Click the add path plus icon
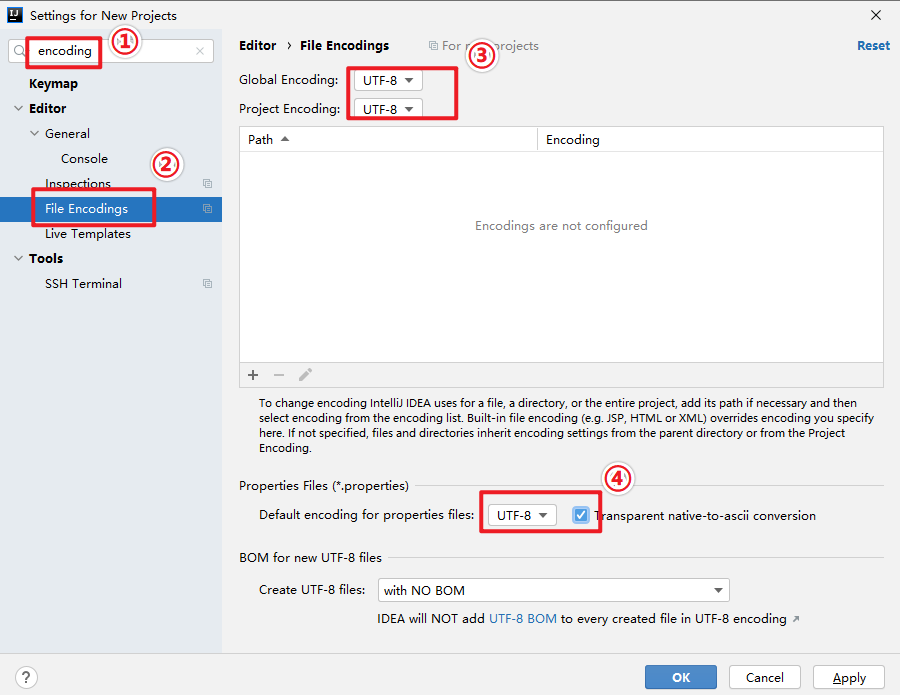Screen dimensions: 900x695 pos(253,375)
